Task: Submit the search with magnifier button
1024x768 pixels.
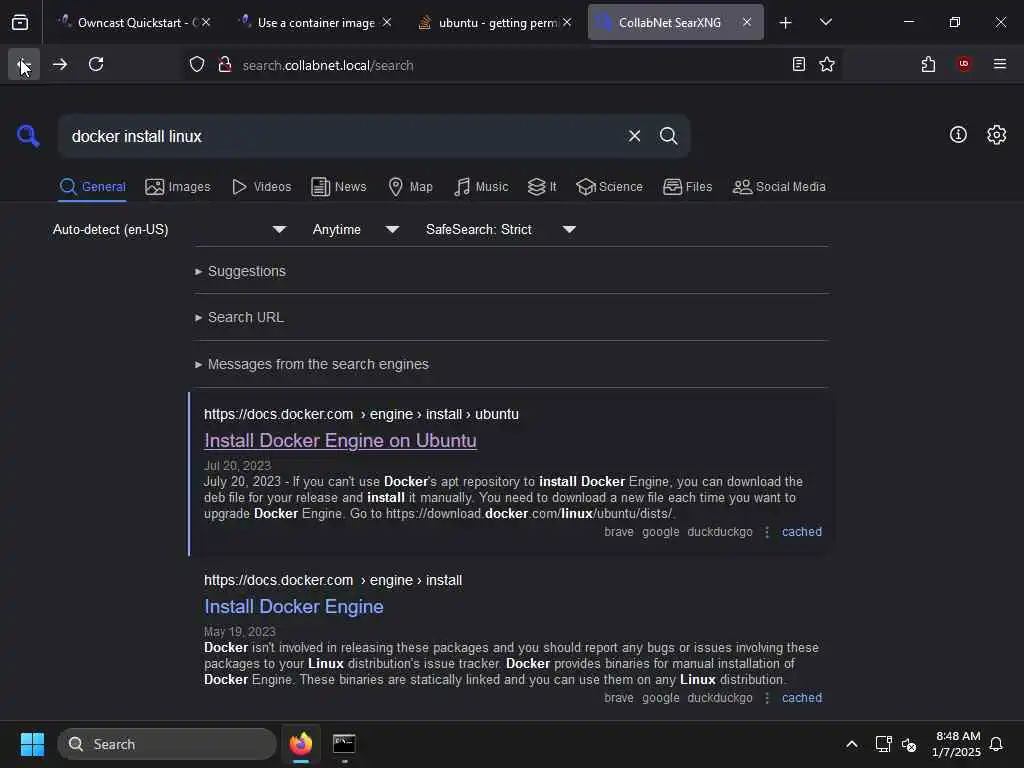Action: 668,136
